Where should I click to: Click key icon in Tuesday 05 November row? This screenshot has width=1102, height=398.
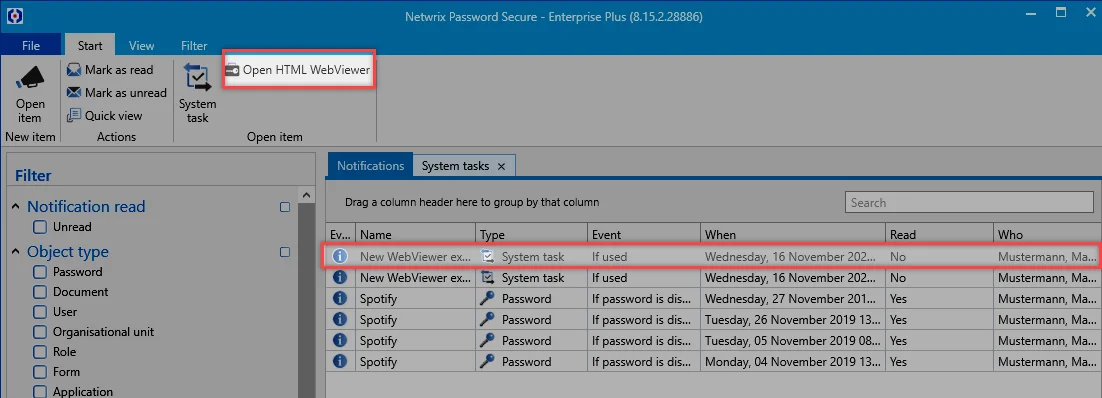[488, 341]
